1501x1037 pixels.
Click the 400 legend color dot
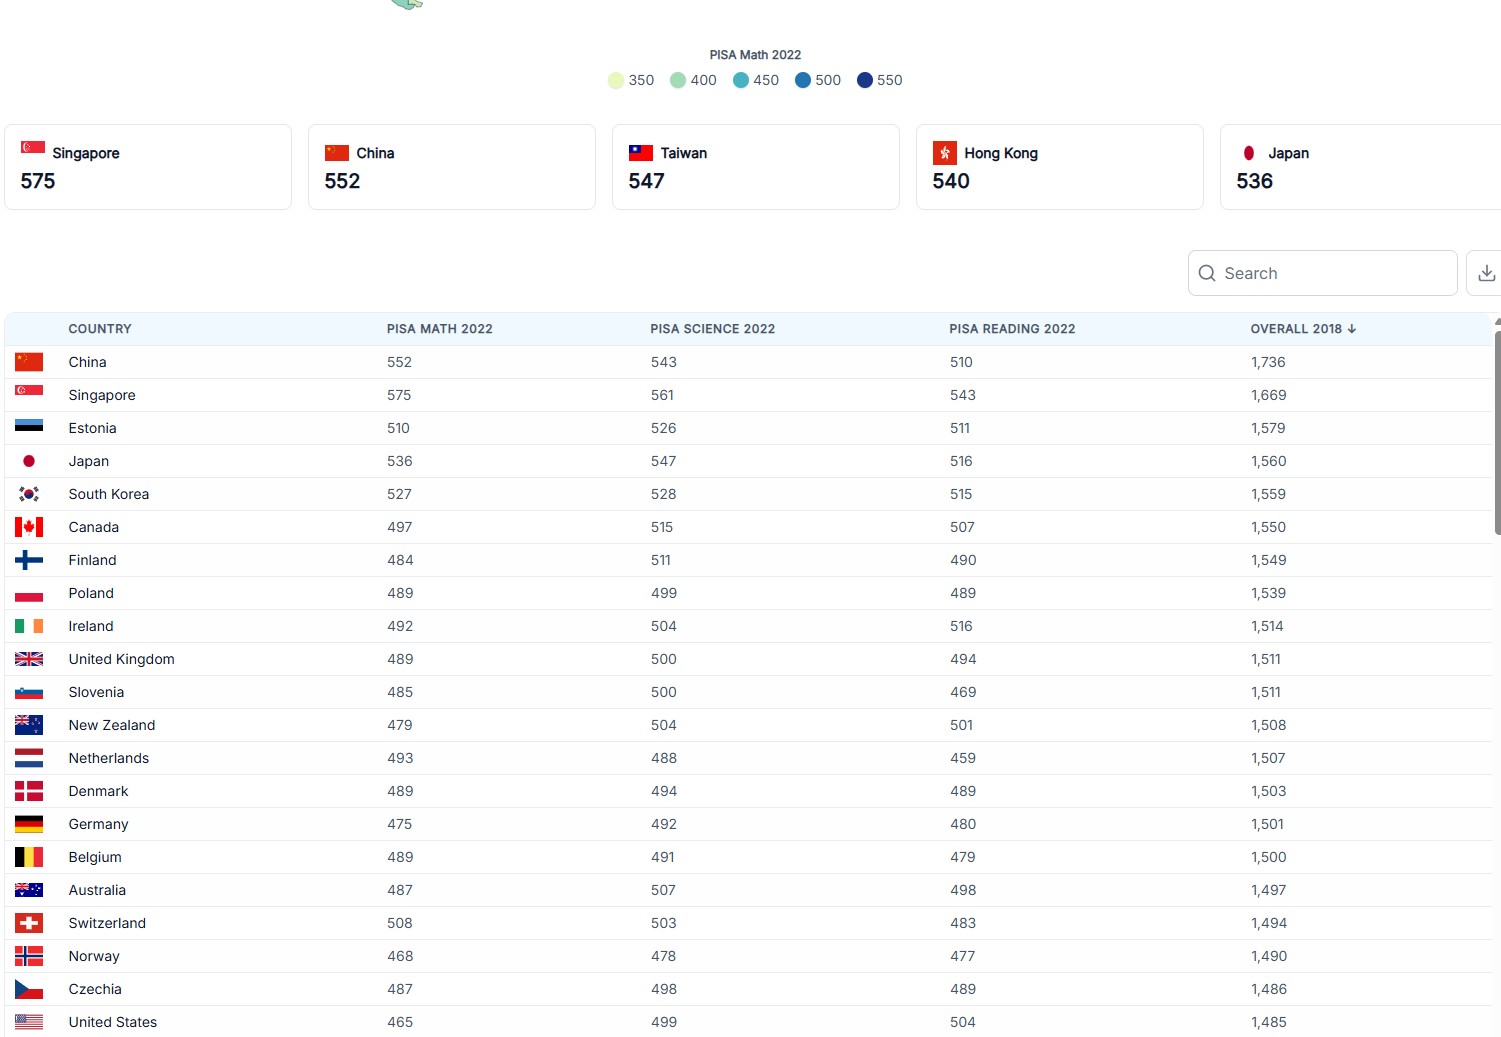click(x=678, y=80)
